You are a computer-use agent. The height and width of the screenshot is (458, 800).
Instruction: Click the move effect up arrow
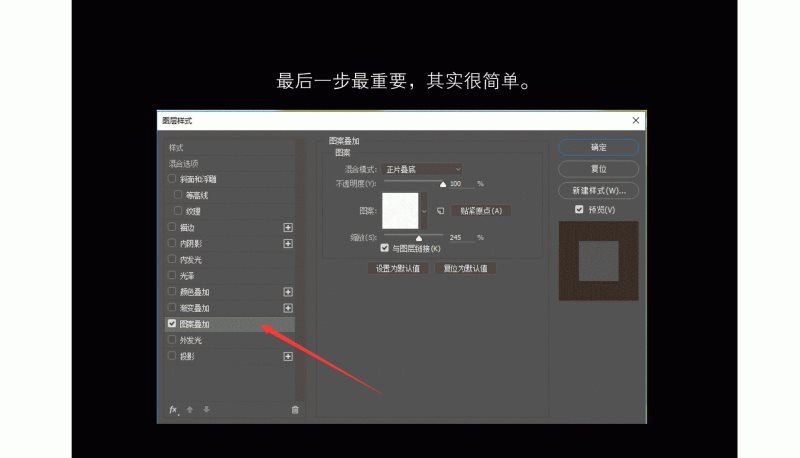pos(190,410)
